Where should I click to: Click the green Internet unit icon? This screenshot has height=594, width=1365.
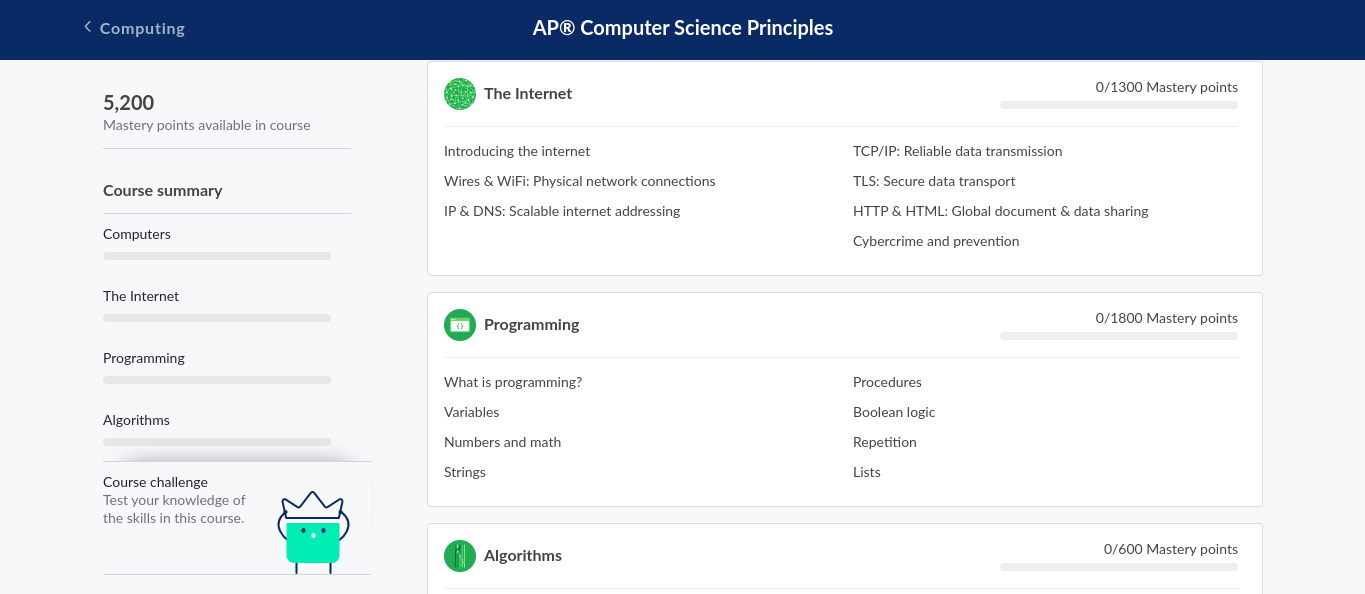460,94
